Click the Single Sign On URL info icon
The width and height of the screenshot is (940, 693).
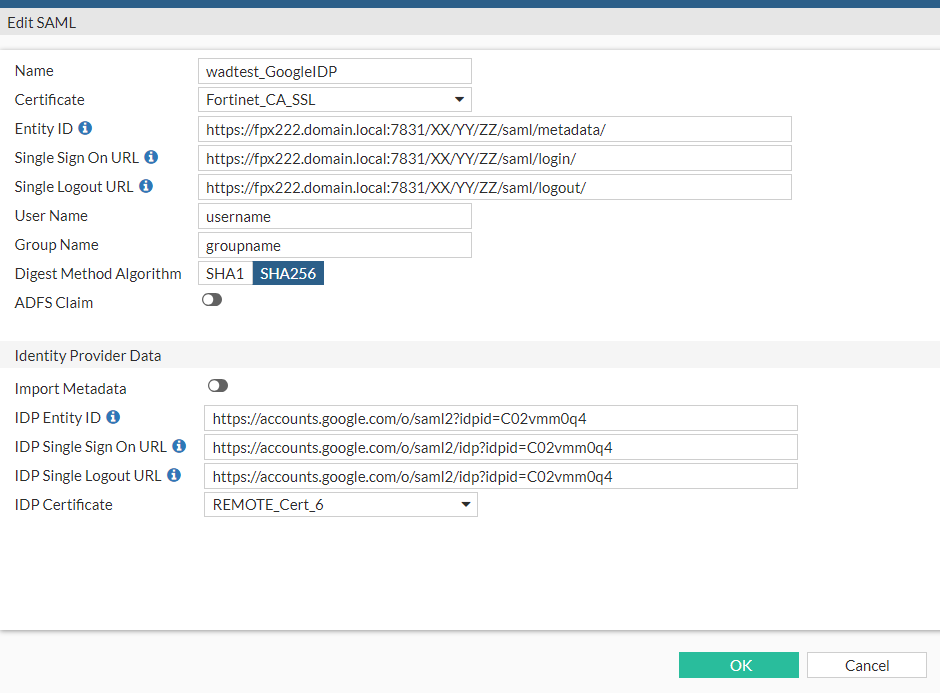151,157
